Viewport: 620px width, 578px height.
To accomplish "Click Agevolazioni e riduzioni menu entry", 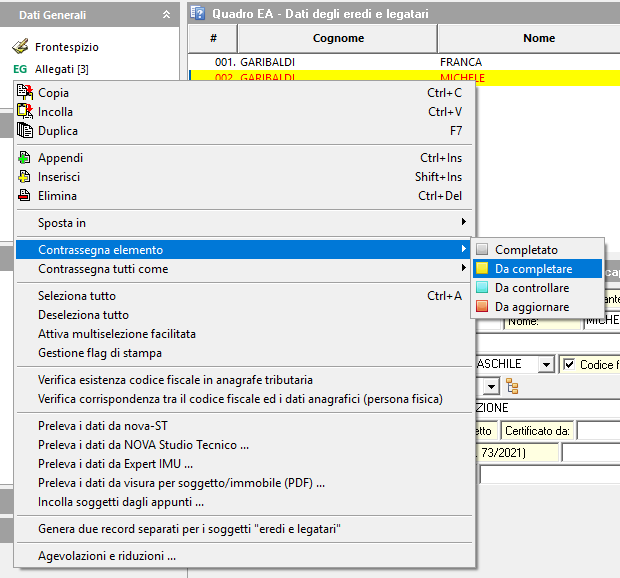I will (x=107, y=556).
